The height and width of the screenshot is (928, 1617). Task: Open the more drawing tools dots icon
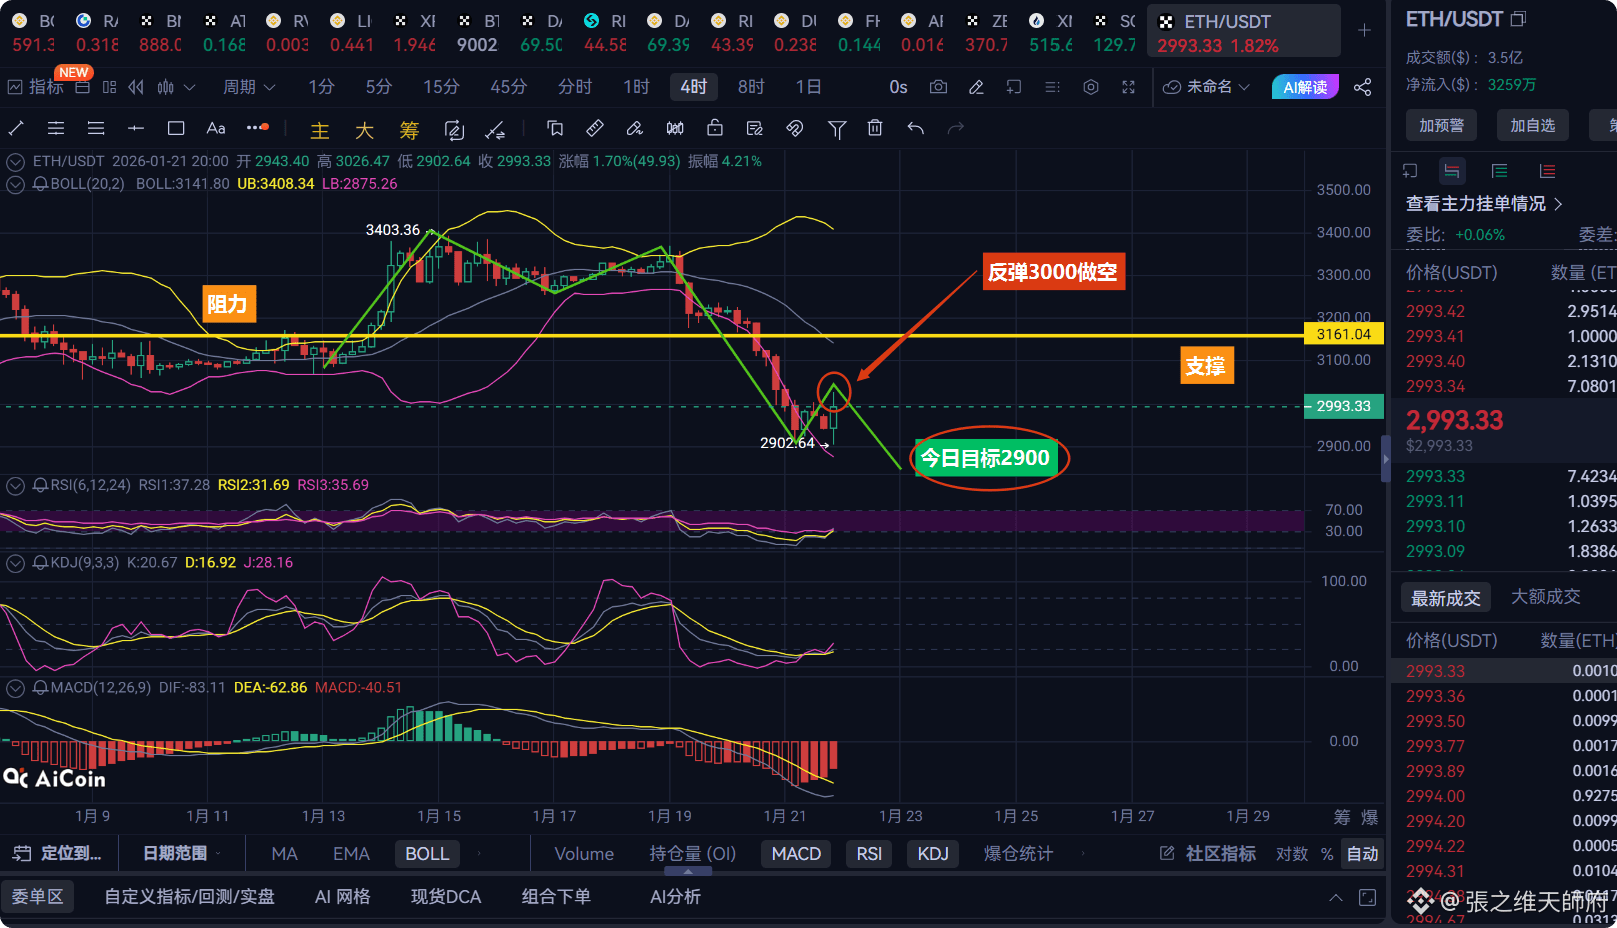pos(257,128)
